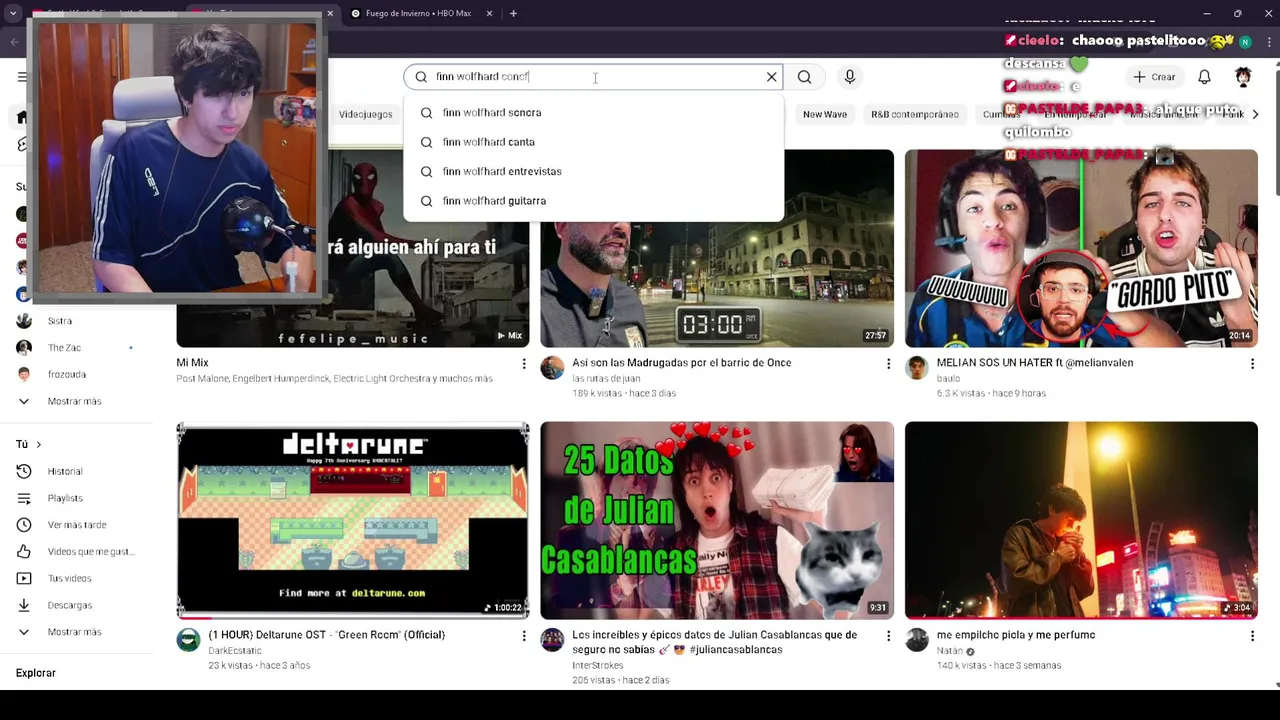The image size is (1280, 720).
Task: Open a new browser tab
Action: click(x=513, y=13)
